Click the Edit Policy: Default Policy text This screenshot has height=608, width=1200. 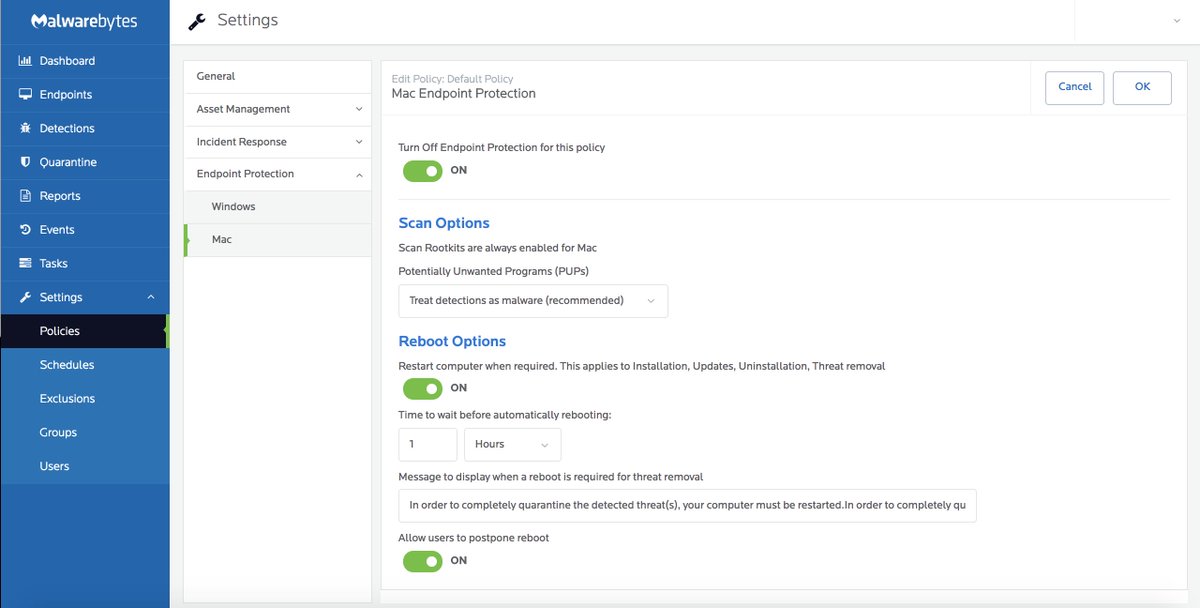452,79
